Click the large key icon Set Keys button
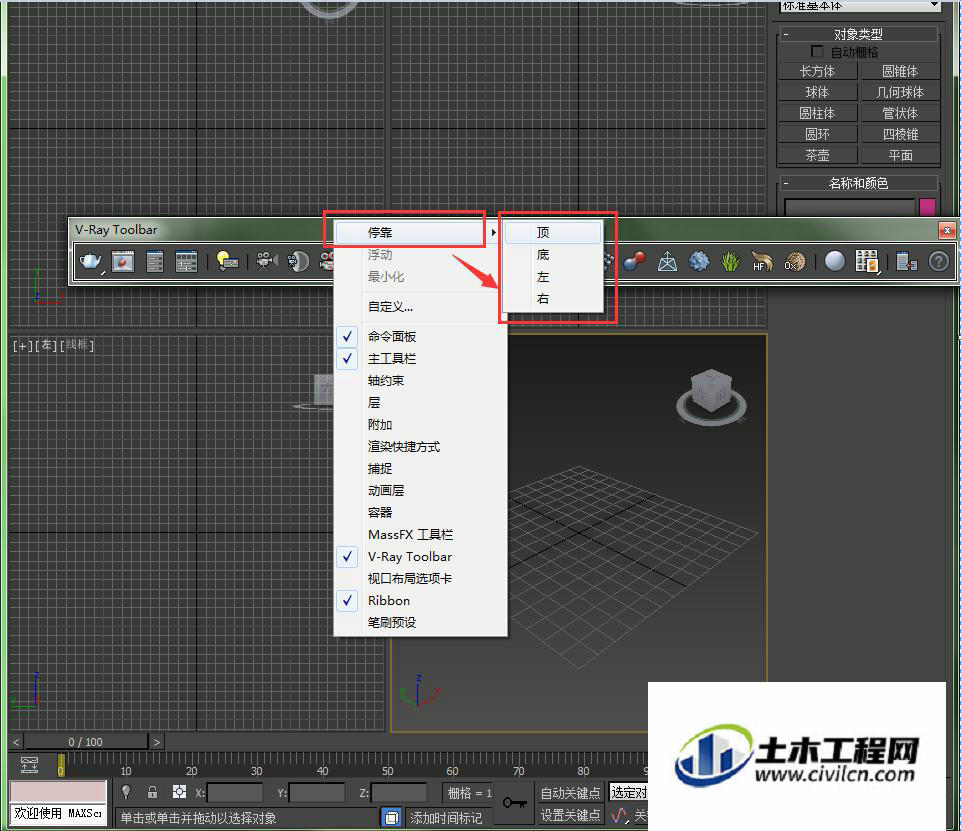The width and height of the screenshot is (961, 831). coord(514,803)
